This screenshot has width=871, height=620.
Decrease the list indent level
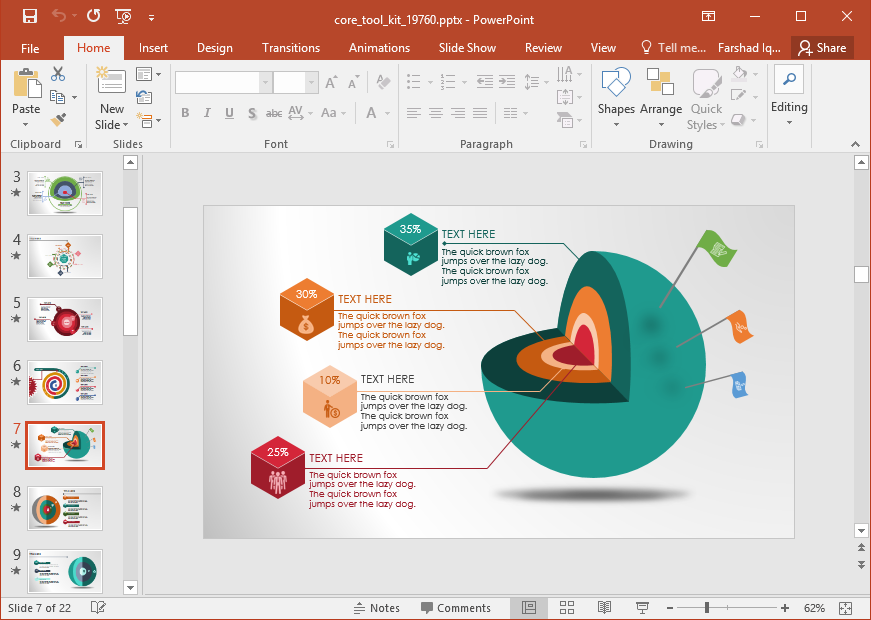click(x=484, y=82)
